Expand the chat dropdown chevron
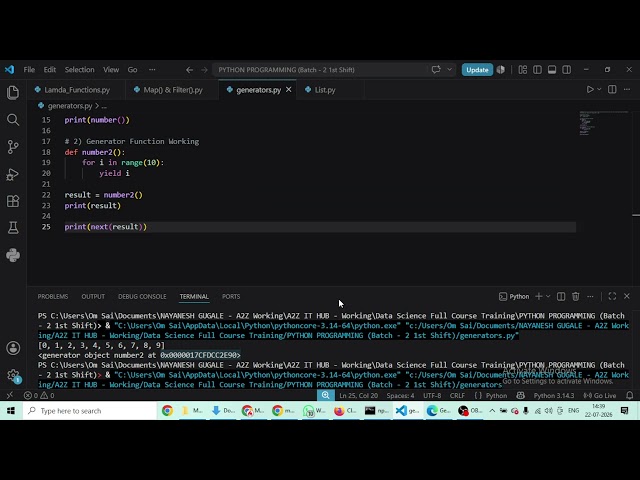The height and width of the screenshot is (480, 640). coord(449,69)
